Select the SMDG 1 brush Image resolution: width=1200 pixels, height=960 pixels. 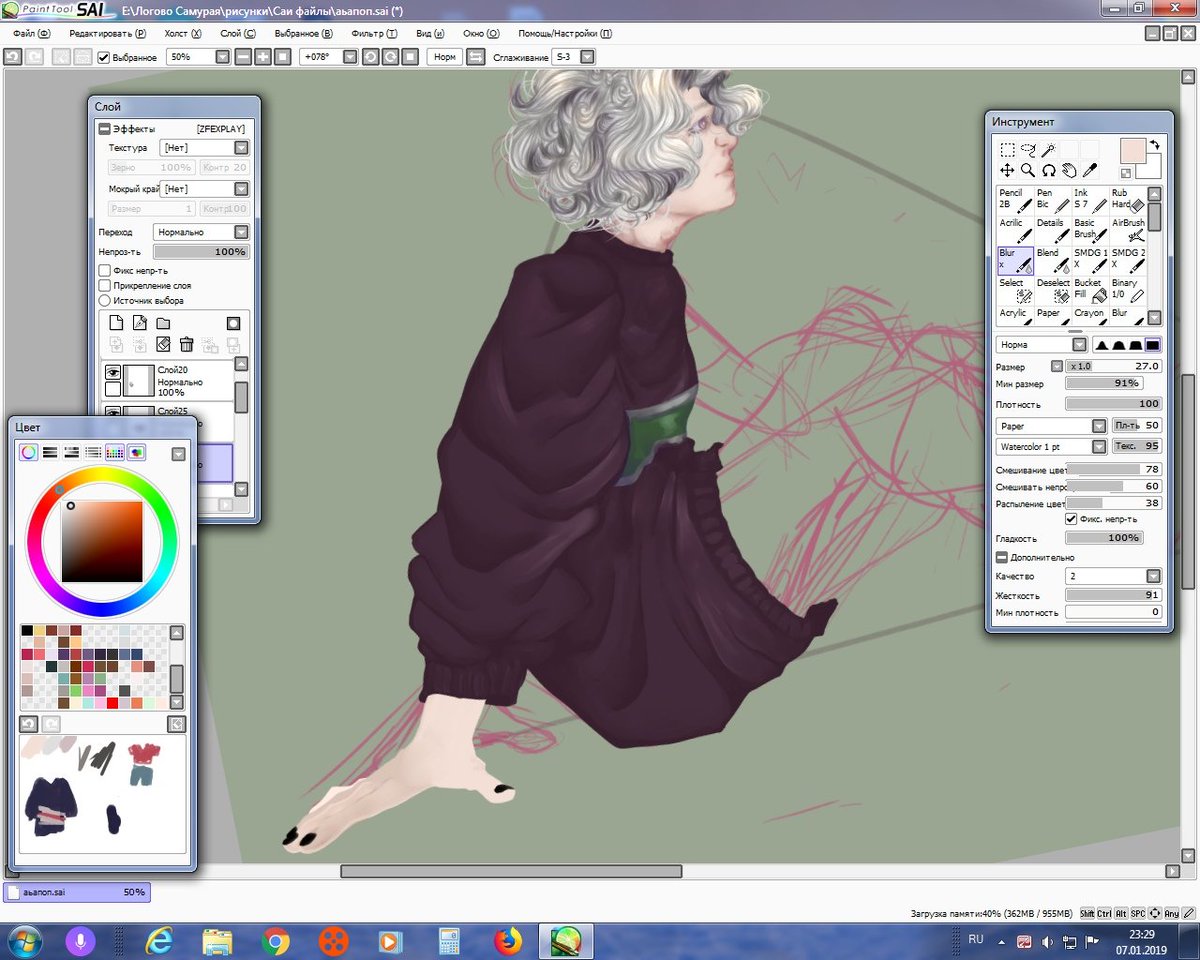click(1091, 260)
